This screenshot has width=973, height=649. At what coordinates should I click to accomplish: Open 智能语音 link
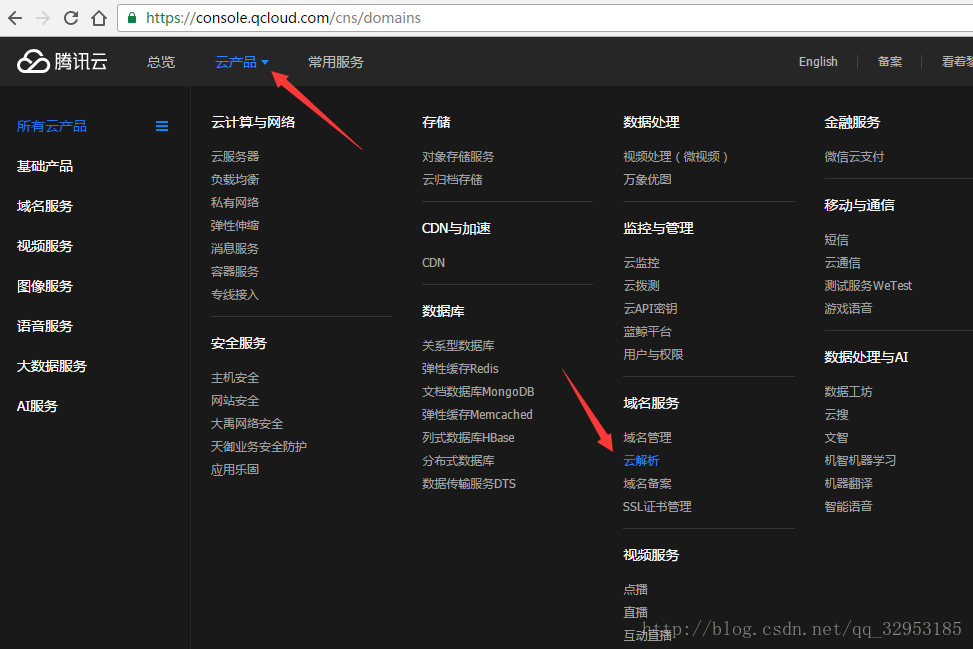point(848,506)
